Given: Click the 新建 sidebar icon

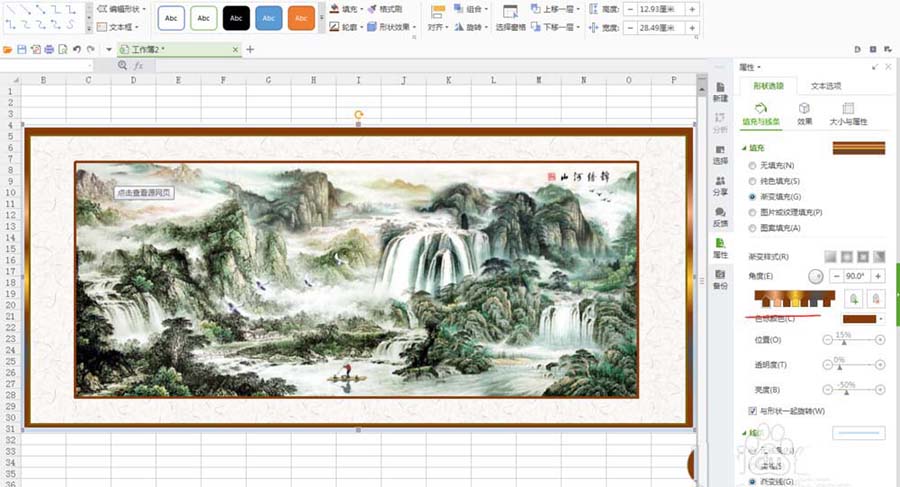Looking at the screenshot, I should [x=720, y=92].
